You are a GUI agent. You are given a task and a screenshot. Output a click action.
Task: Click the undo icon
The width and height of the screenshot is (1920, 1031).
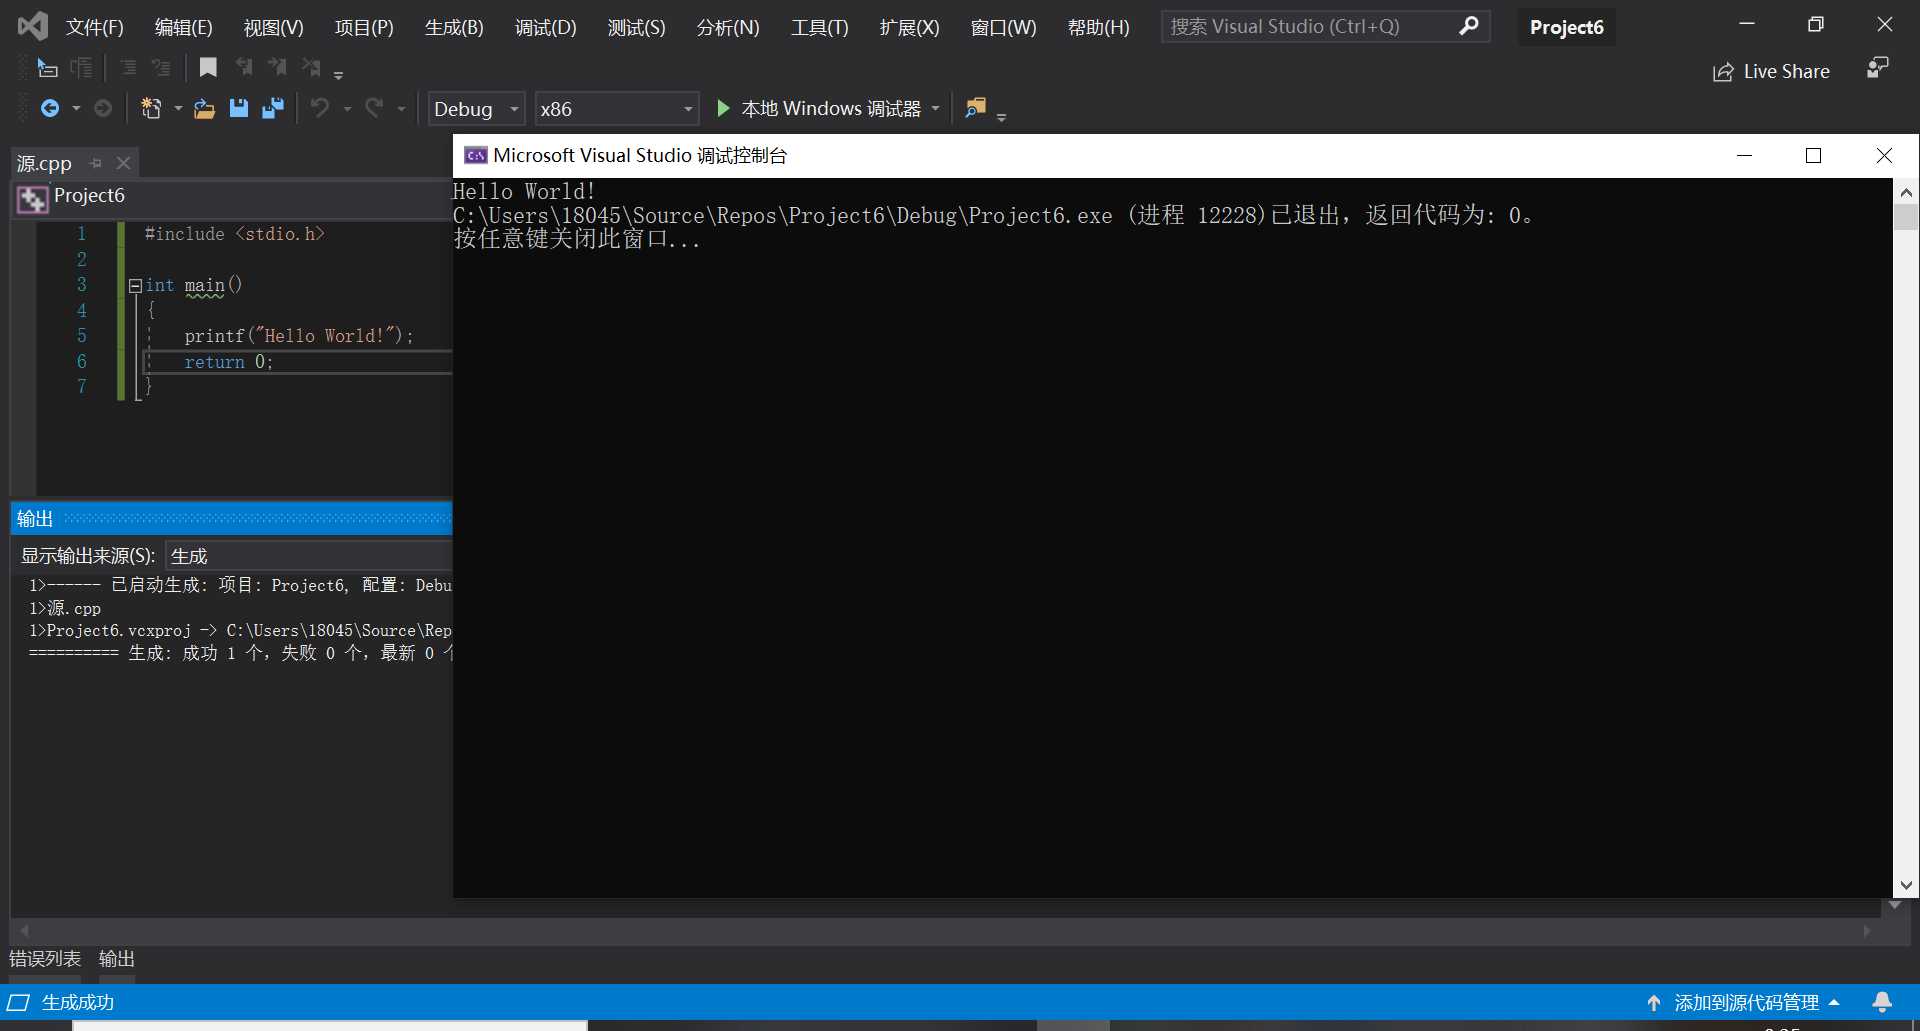click(x=320, y=108)
